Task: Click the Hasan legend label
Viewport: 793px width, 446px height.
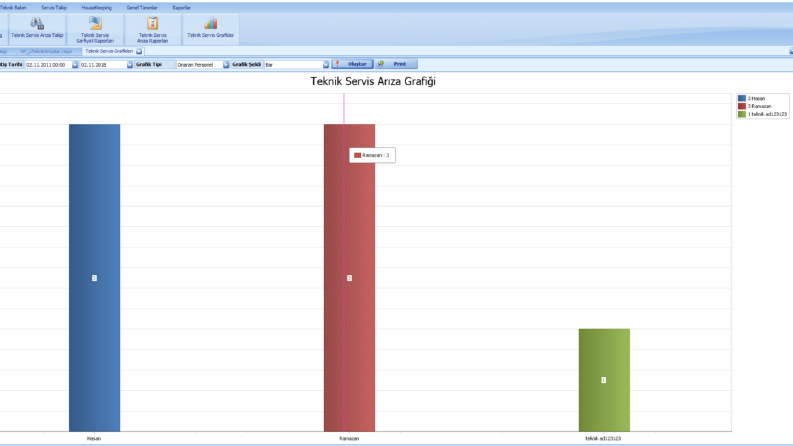Action: tap(756, 99)
